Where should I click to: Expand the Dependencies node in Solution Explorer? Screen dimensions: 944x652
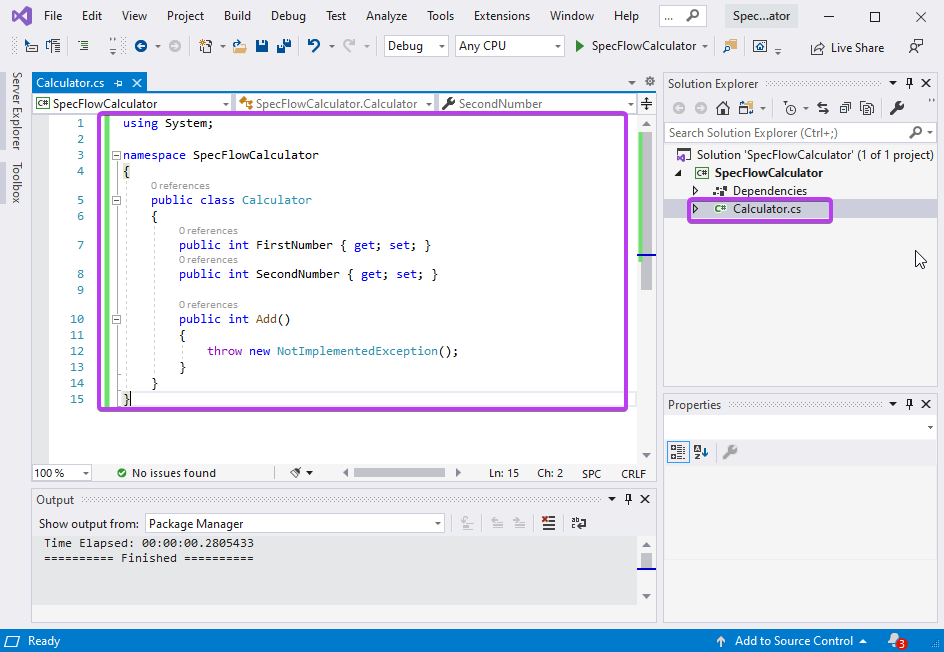click(x=696, y=191)
